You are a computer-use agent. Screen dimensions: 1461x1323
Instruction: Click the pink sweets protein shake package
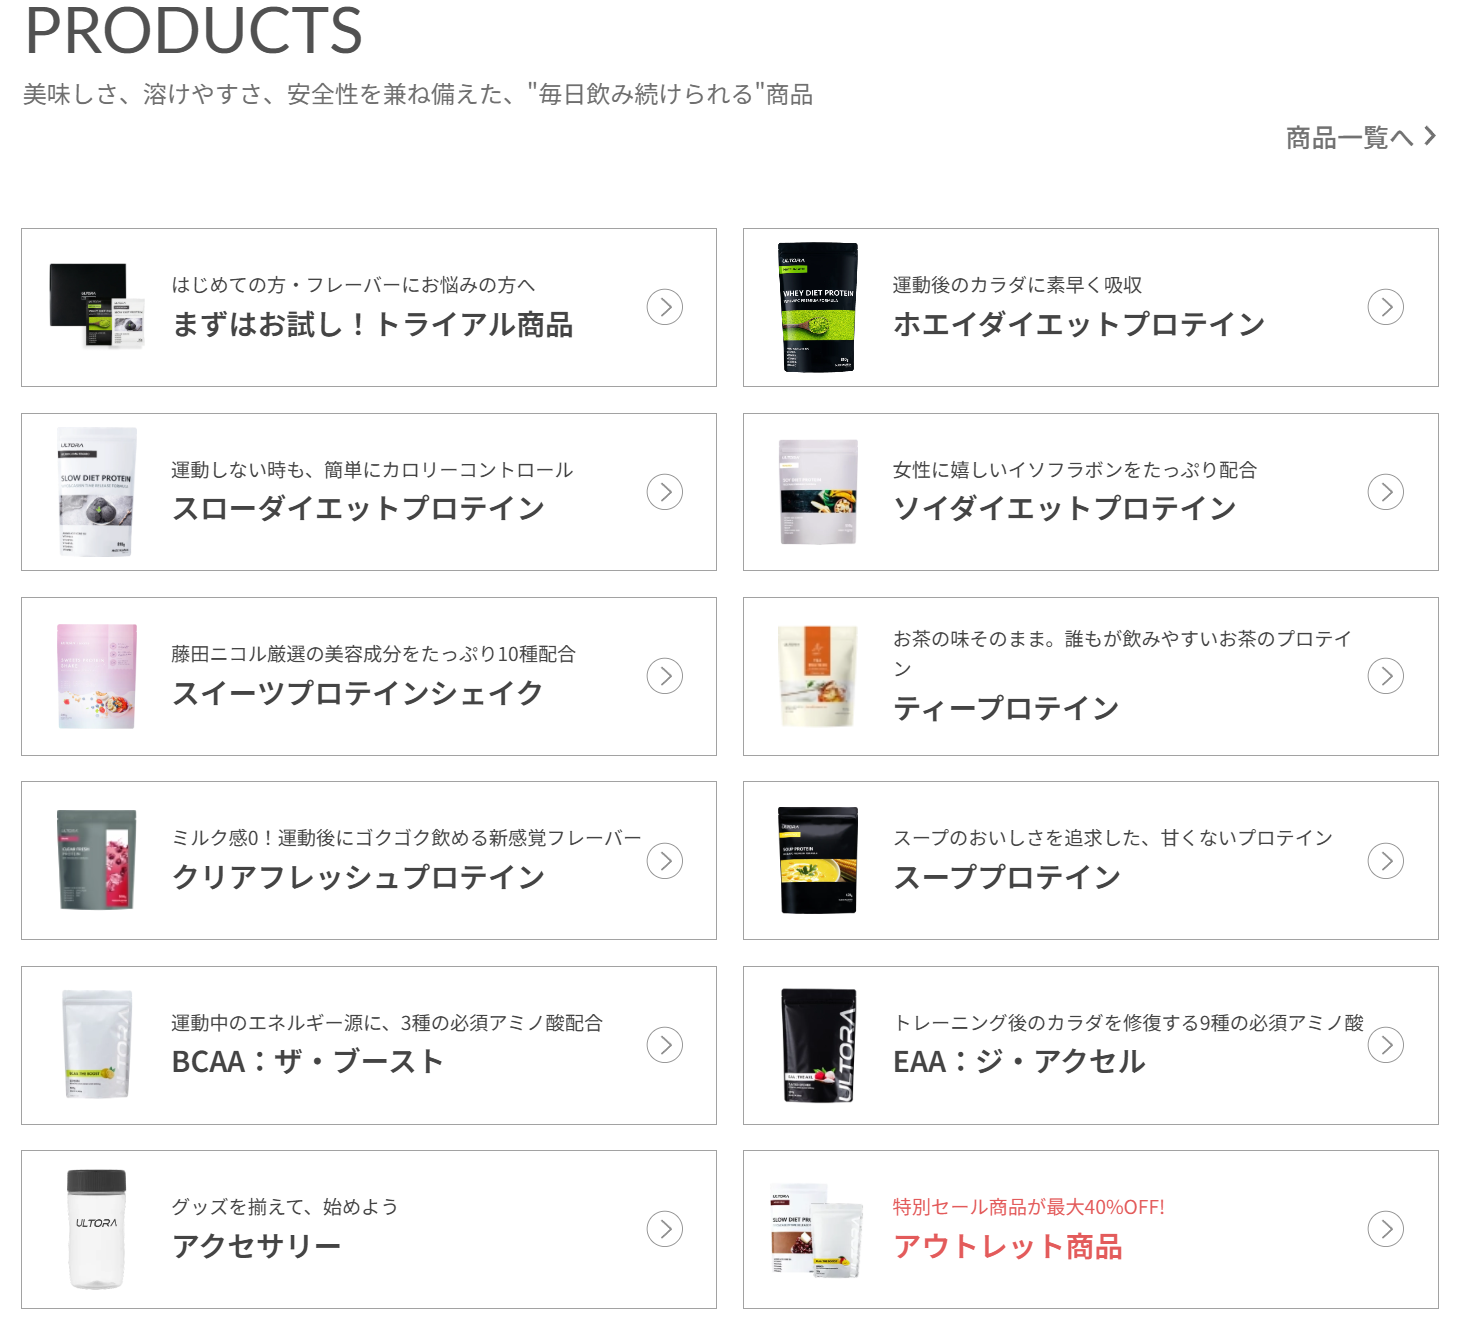pyautogui.click(x=97, y=676)
